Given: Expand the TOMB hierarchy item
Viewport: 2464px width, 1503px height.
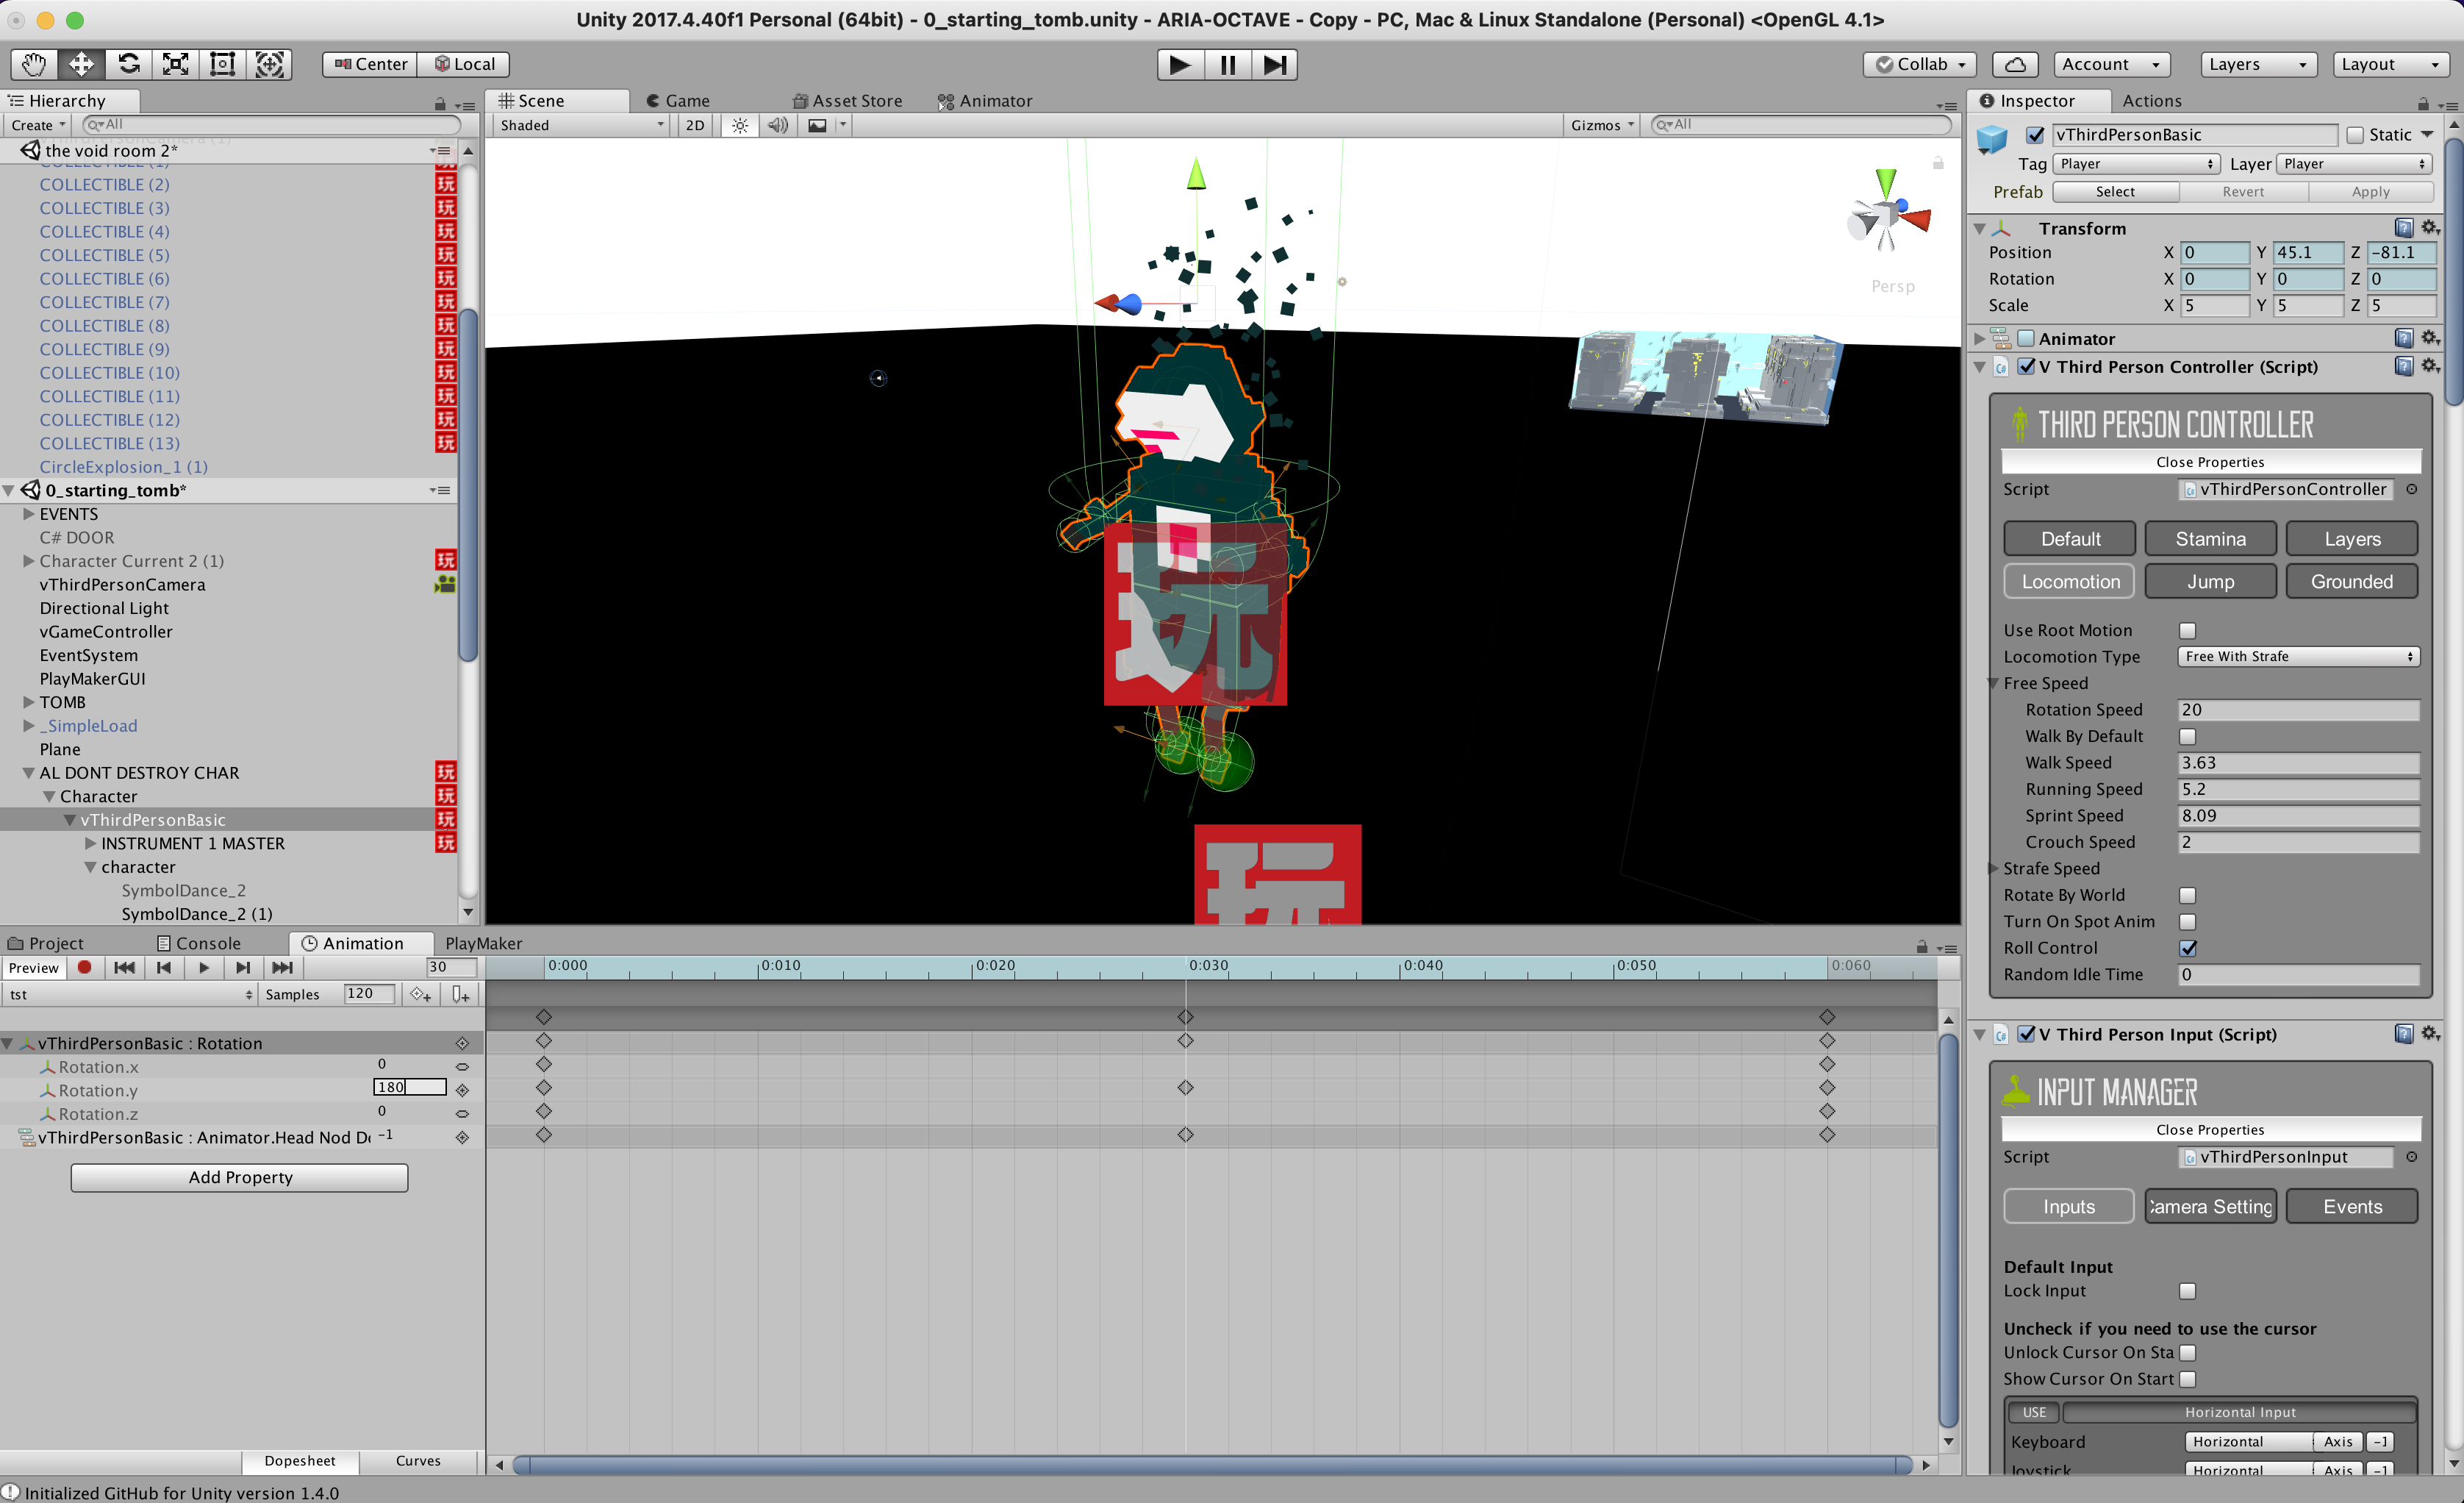Looking at the screenshot, I should pos(29,702).
